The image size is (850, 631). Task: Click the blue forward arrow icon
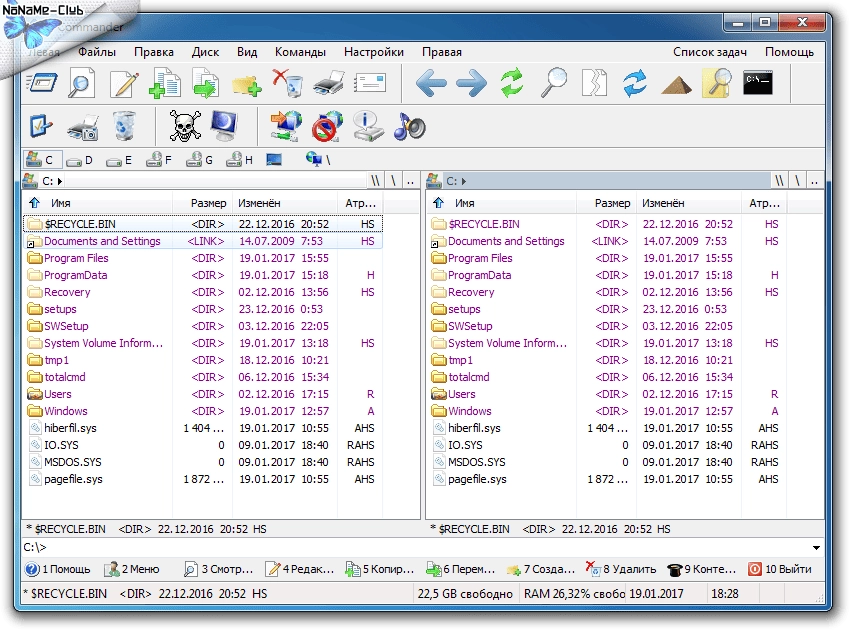click(472, 83)
